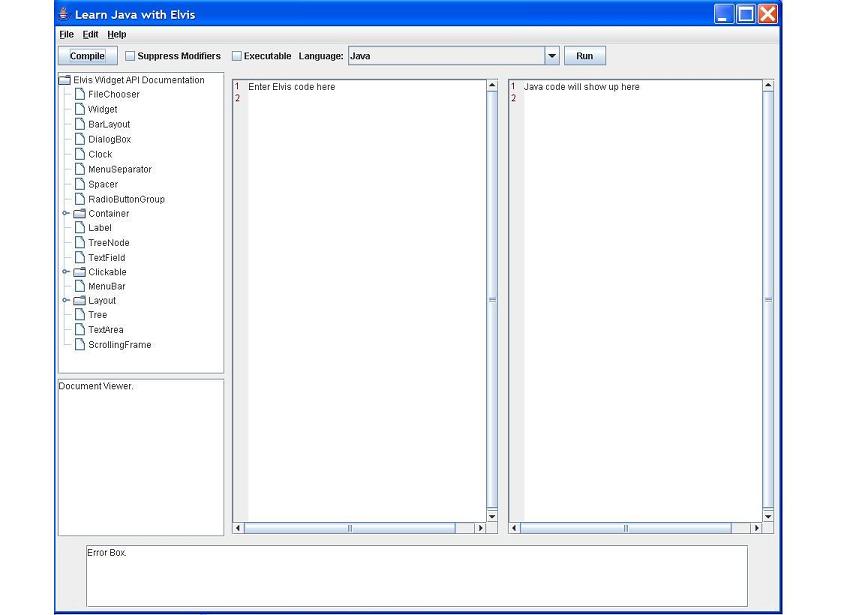Run the Elvis program

pyautogui.click(x=584, y=56)
